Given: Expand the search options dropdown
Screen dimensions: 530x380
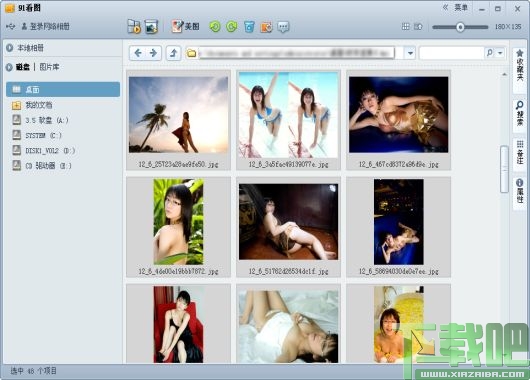Looking at the screenshot, I should coord(500,53).
